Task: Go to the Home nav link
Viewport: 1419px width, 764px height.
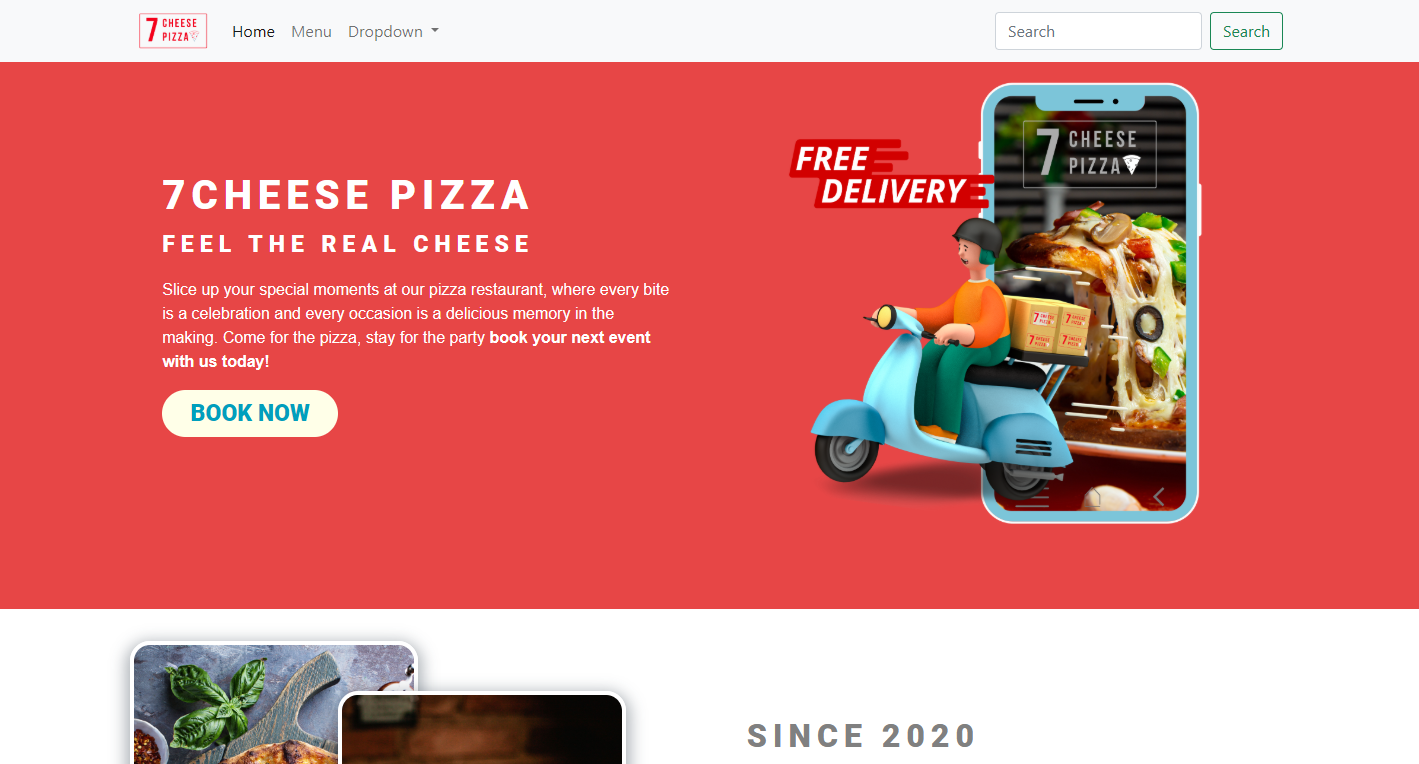Action: point(253,31)
